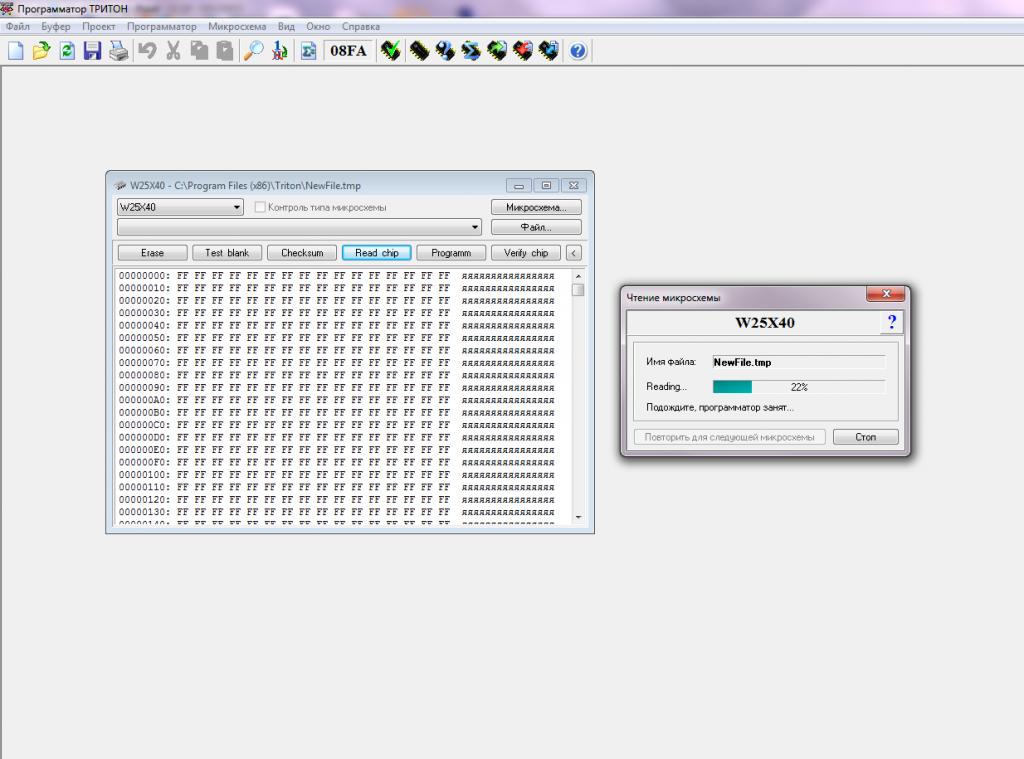Click the magnifying glass Search icon

tap(254, 51)
